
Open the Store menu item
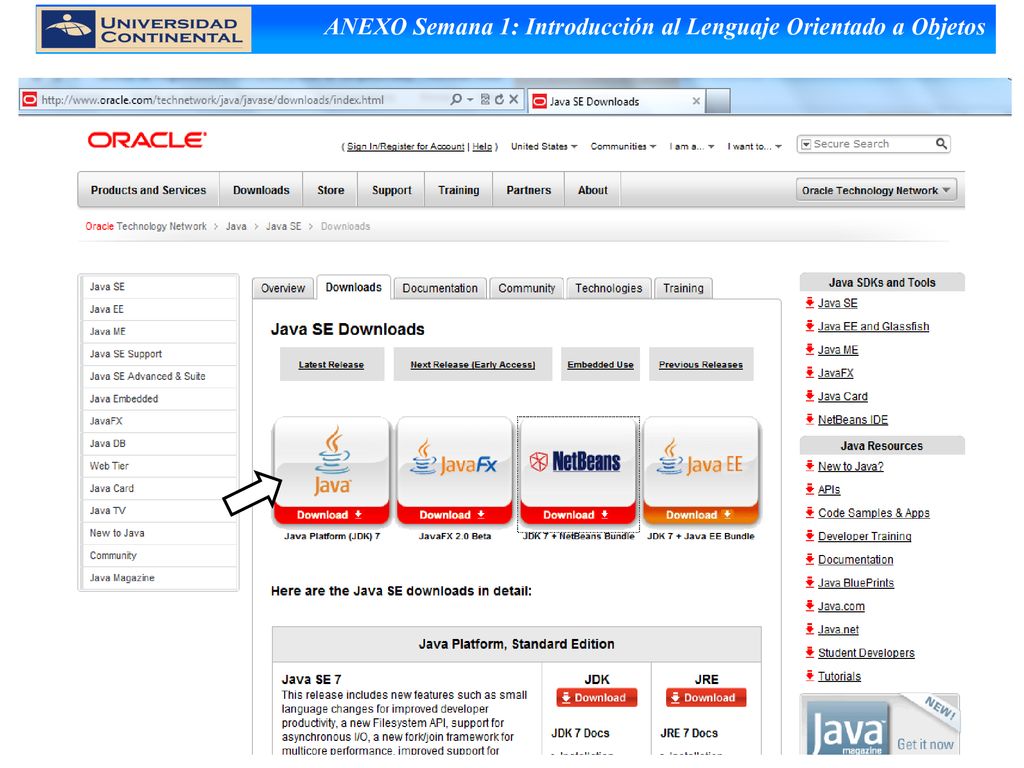tap(330, 190)
